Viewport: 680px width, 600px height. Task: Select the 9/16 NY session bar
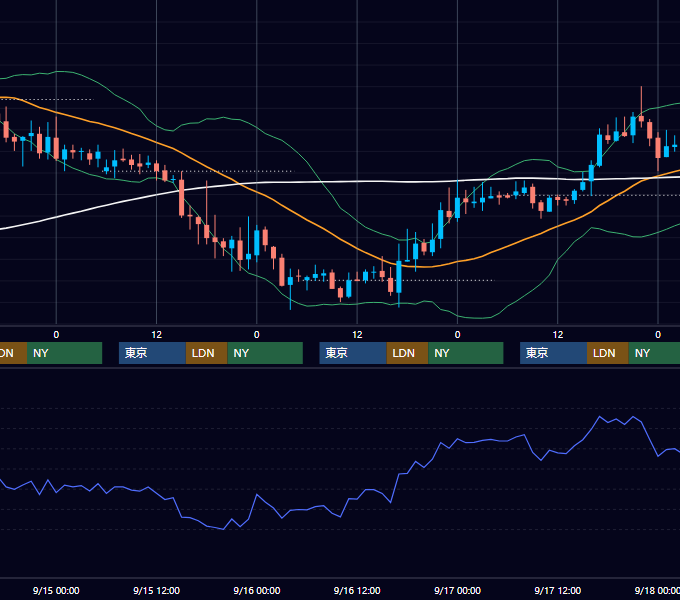(x=466, y=353)
